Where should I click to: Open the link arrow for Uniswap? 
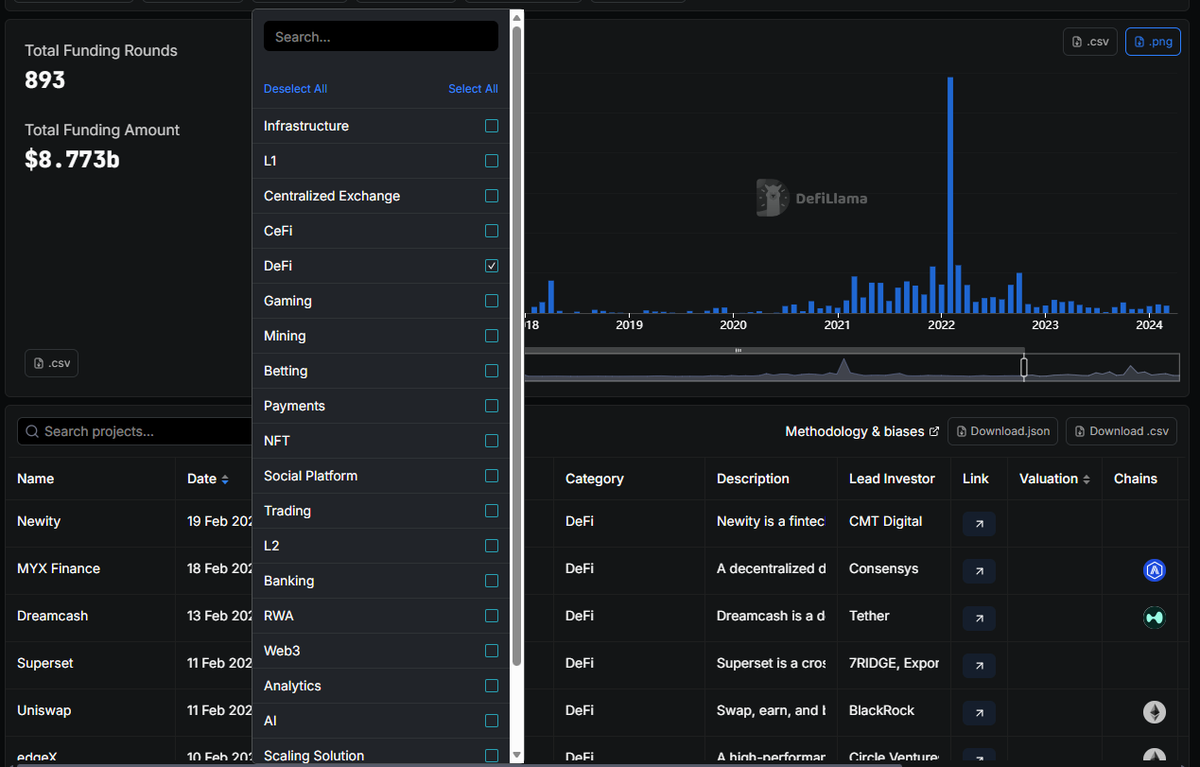coord(979,712)
